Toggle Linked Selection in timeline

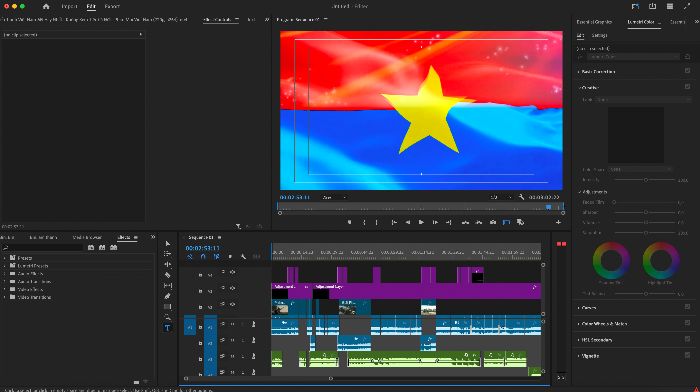[217, 257]
